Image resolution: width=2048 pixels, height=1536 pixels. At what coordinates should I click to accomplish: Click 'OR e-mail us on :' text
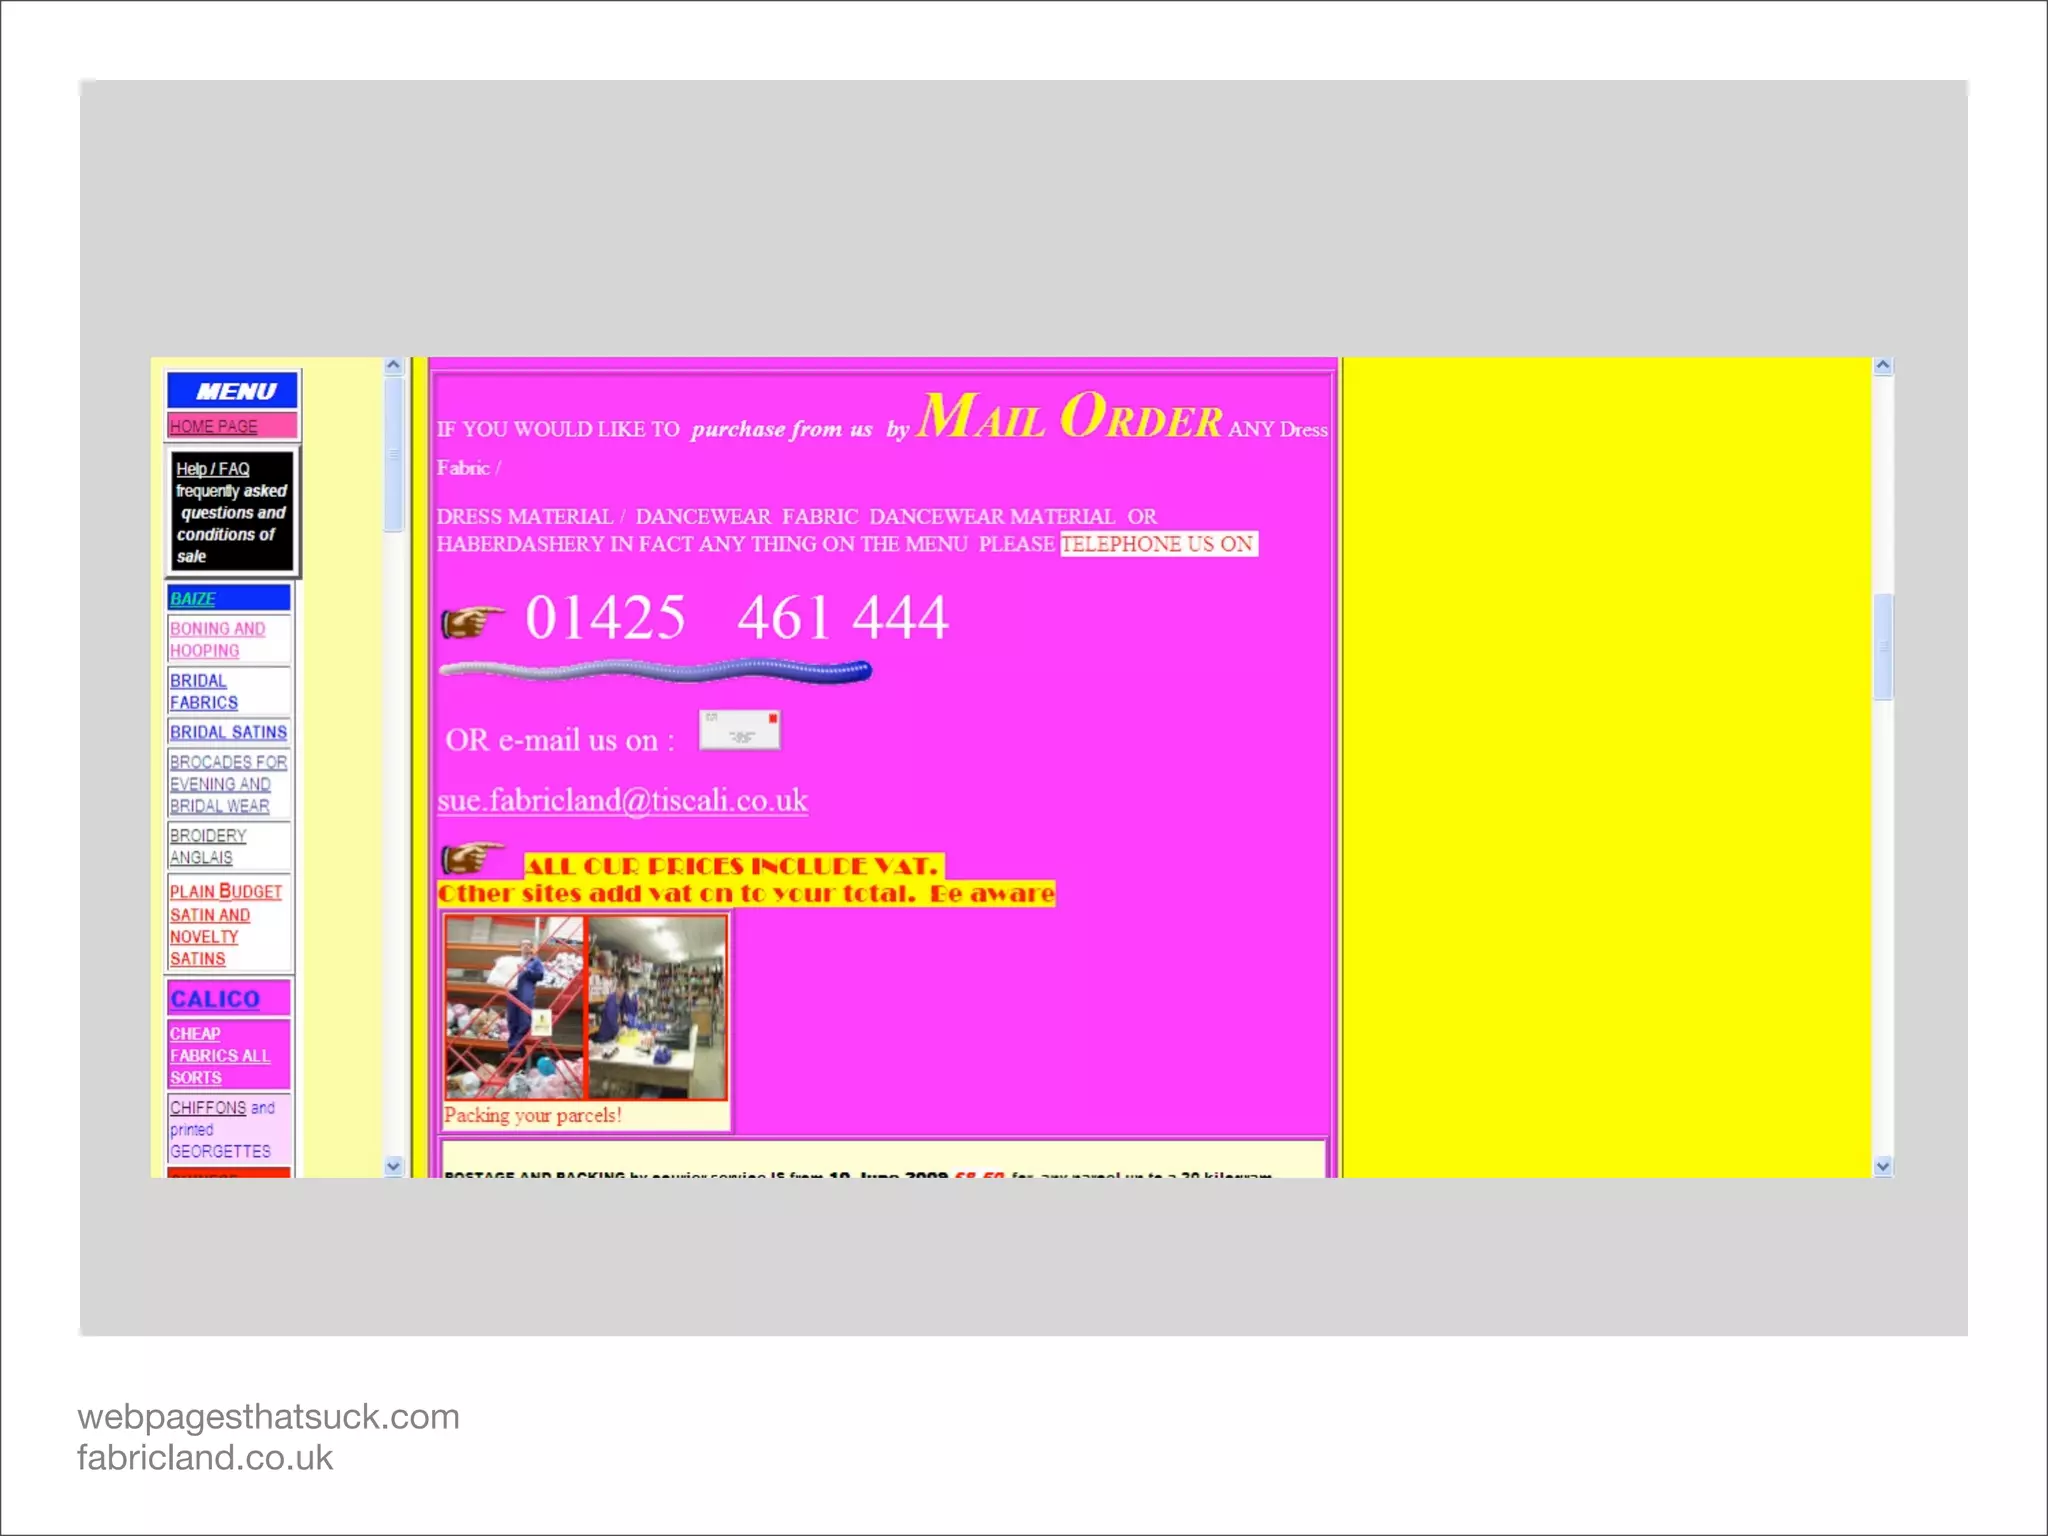click(560, 740)
